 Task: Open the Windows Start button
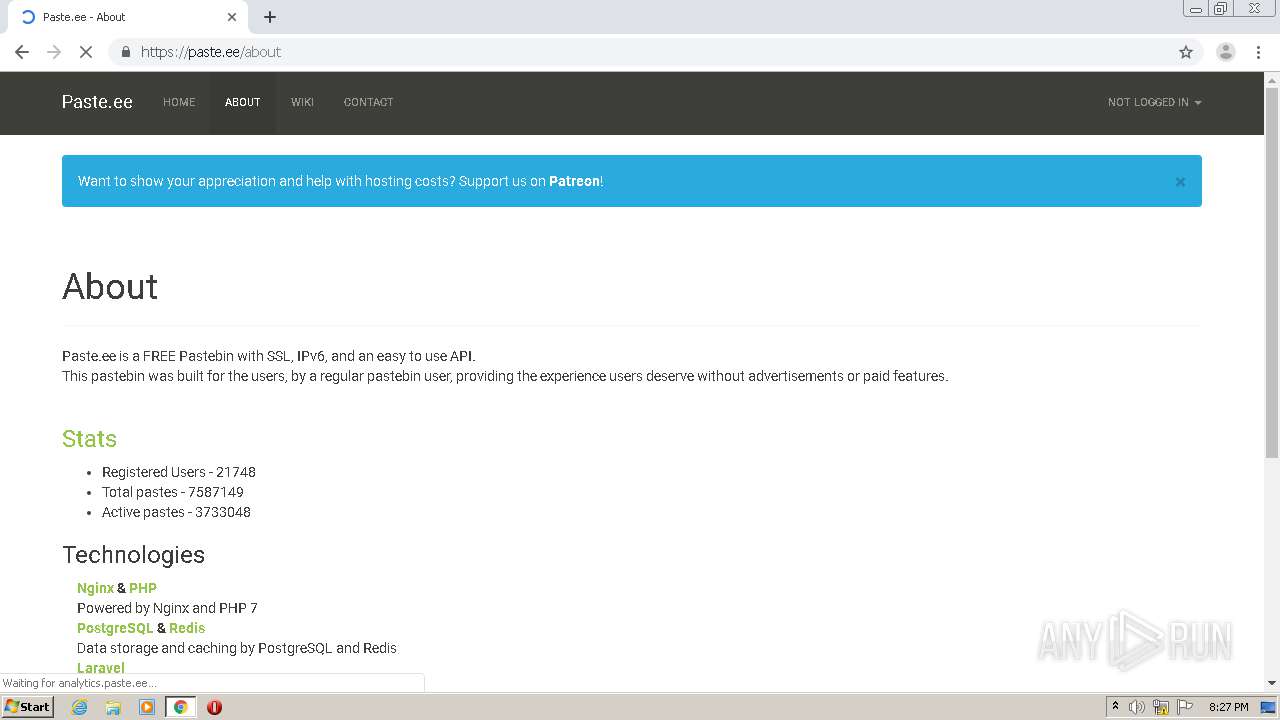click(27, 707)
